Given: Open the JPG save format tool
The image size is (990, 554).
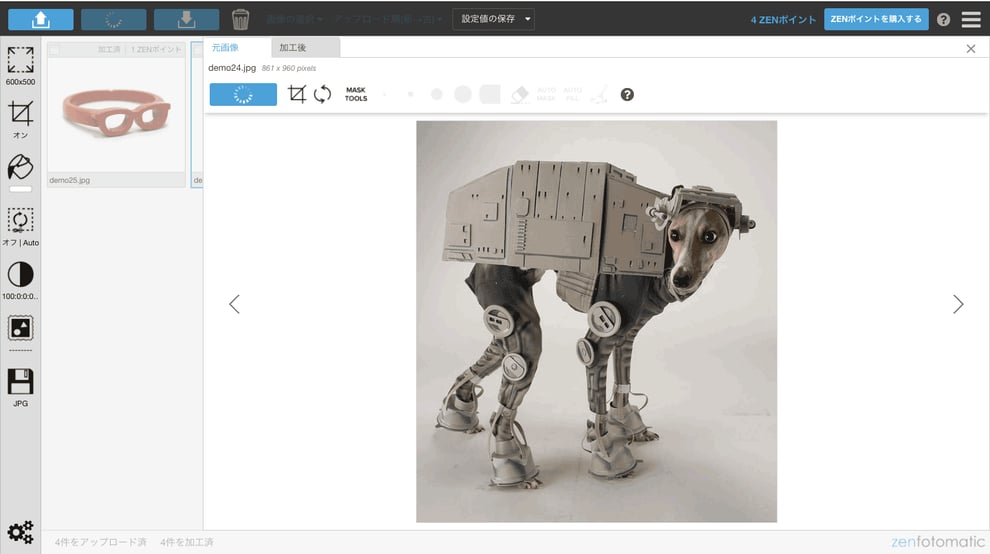Looking at the screenshot, I should tap(20, 388).
